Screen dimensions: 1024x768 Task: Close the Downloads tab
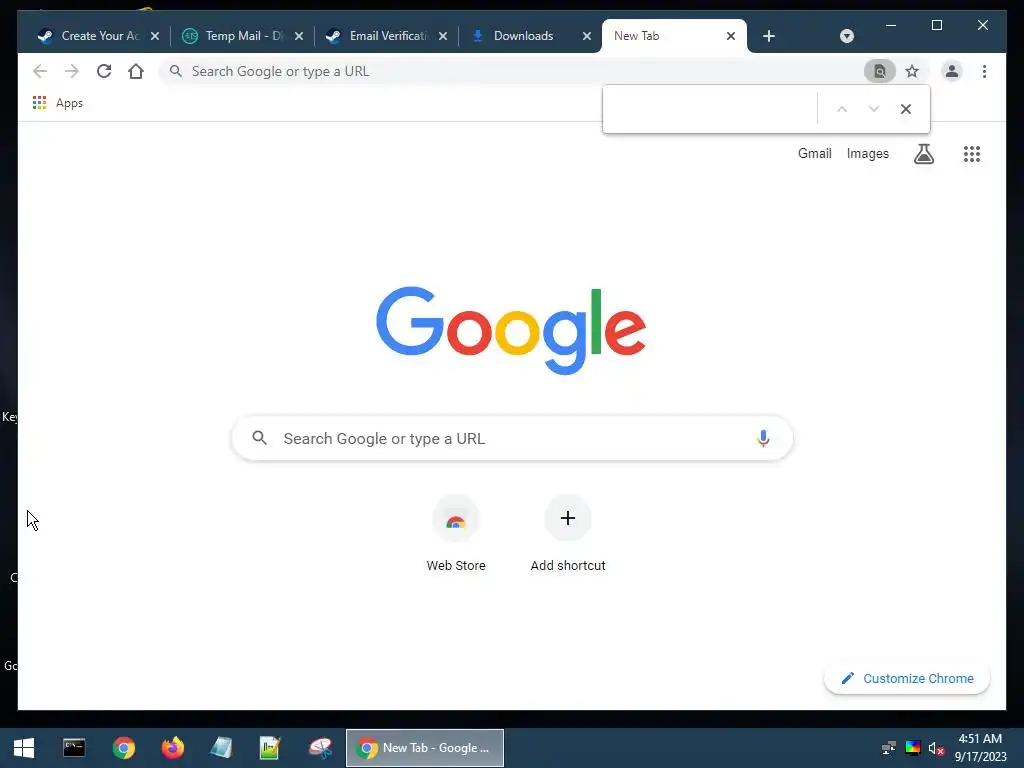tap(586, 36)
